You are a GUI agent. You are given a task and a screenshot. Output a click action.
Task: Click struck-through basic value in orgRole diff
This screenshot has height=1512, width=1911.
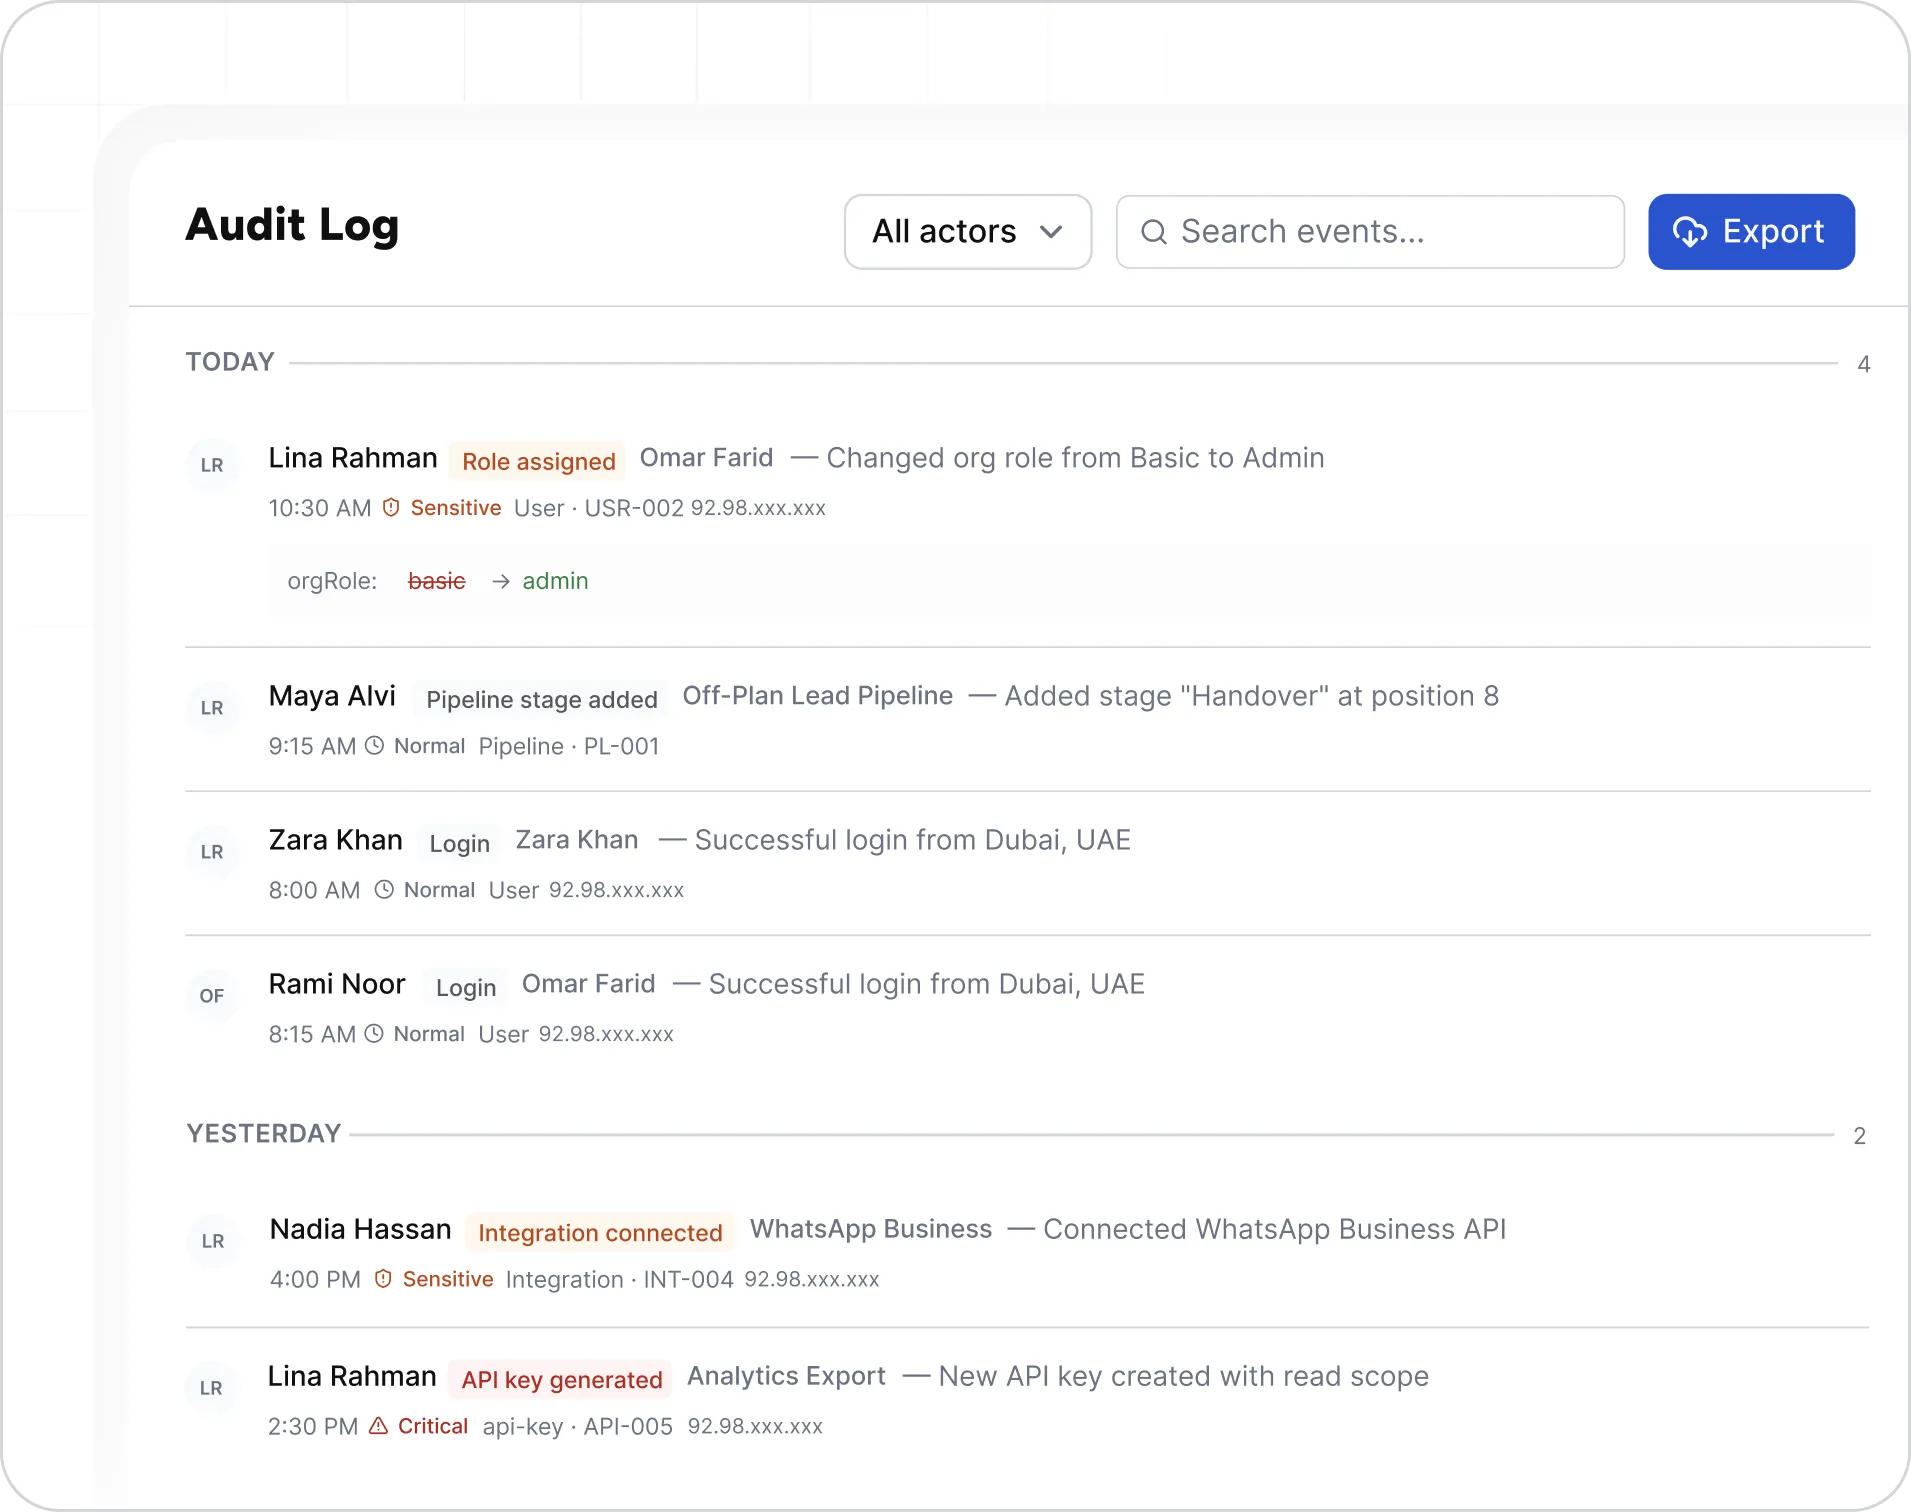tap(437, 581)
